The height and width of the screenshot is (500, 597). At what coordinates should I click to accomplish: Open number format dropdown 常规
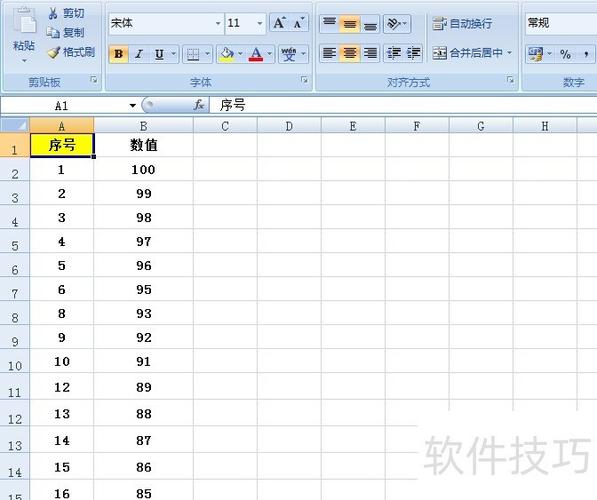[x=560, y=23]
